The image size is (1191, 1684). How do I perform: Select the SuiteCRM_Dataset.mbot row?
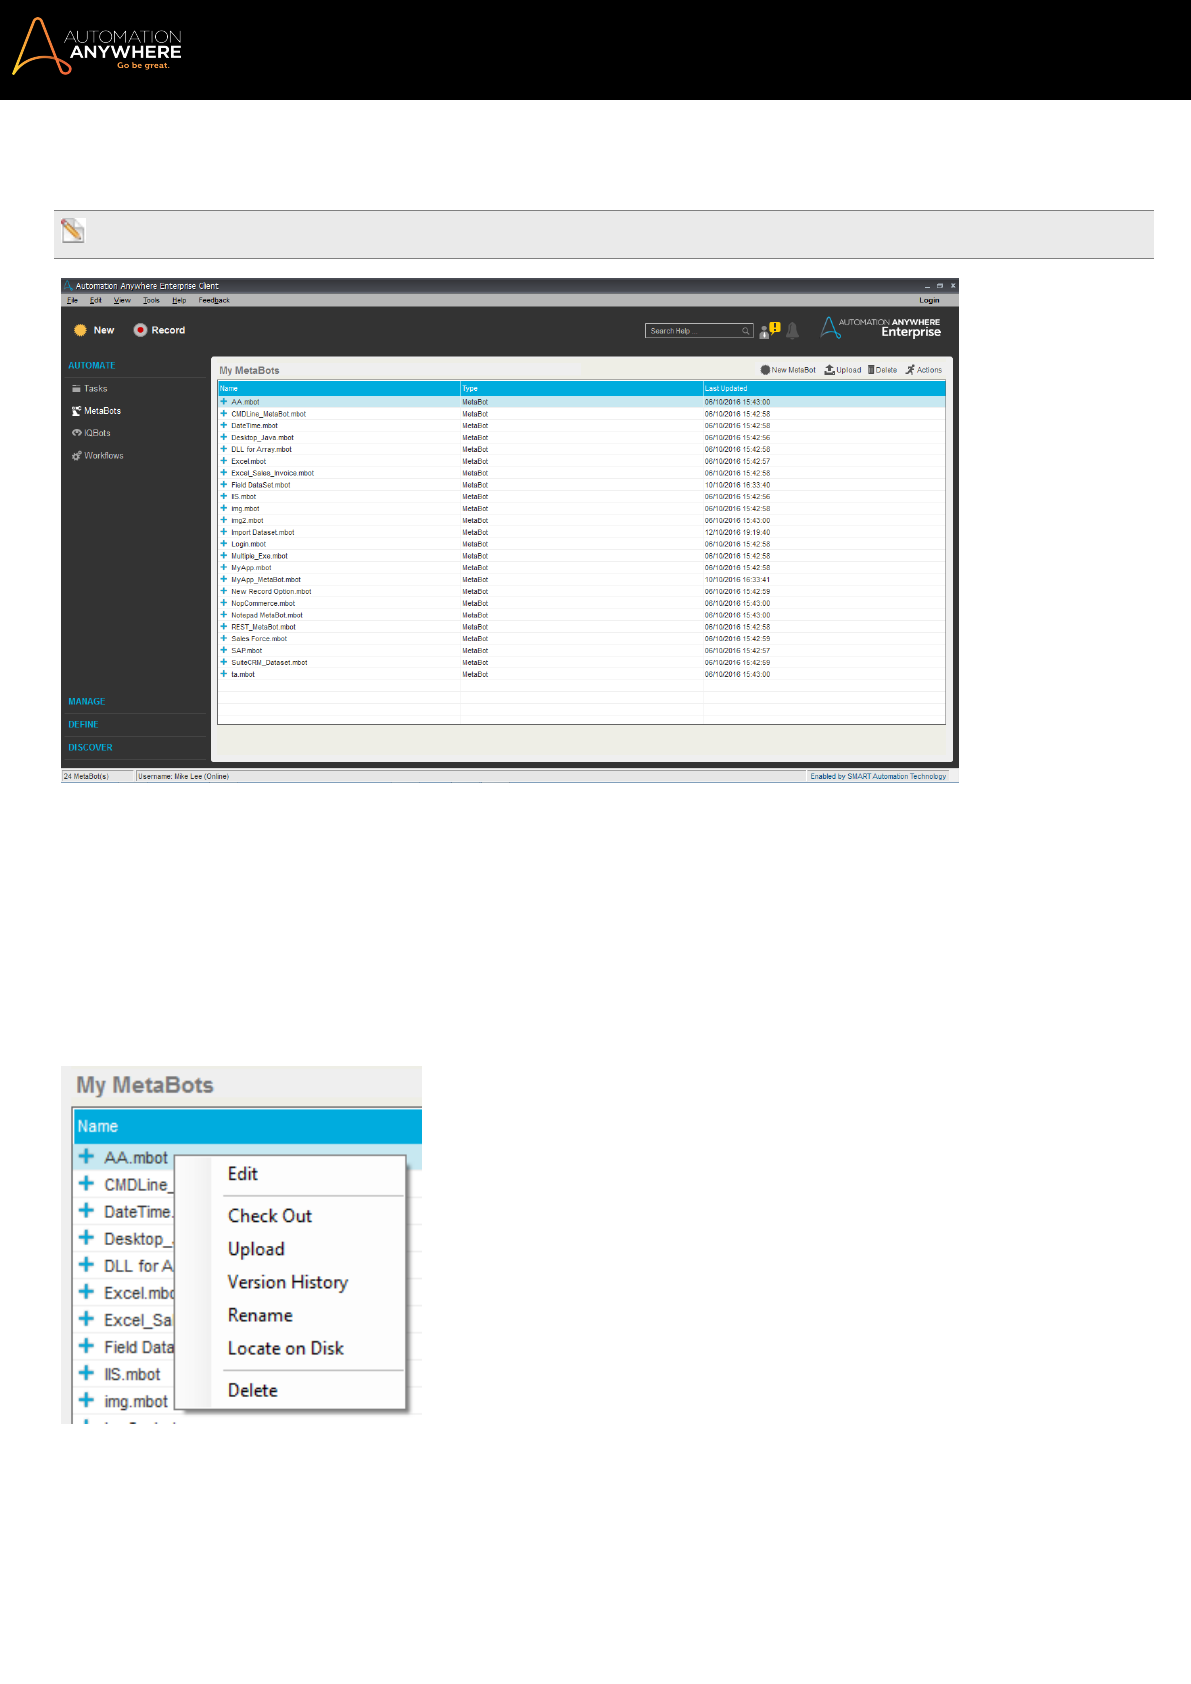tap(581, 662)
